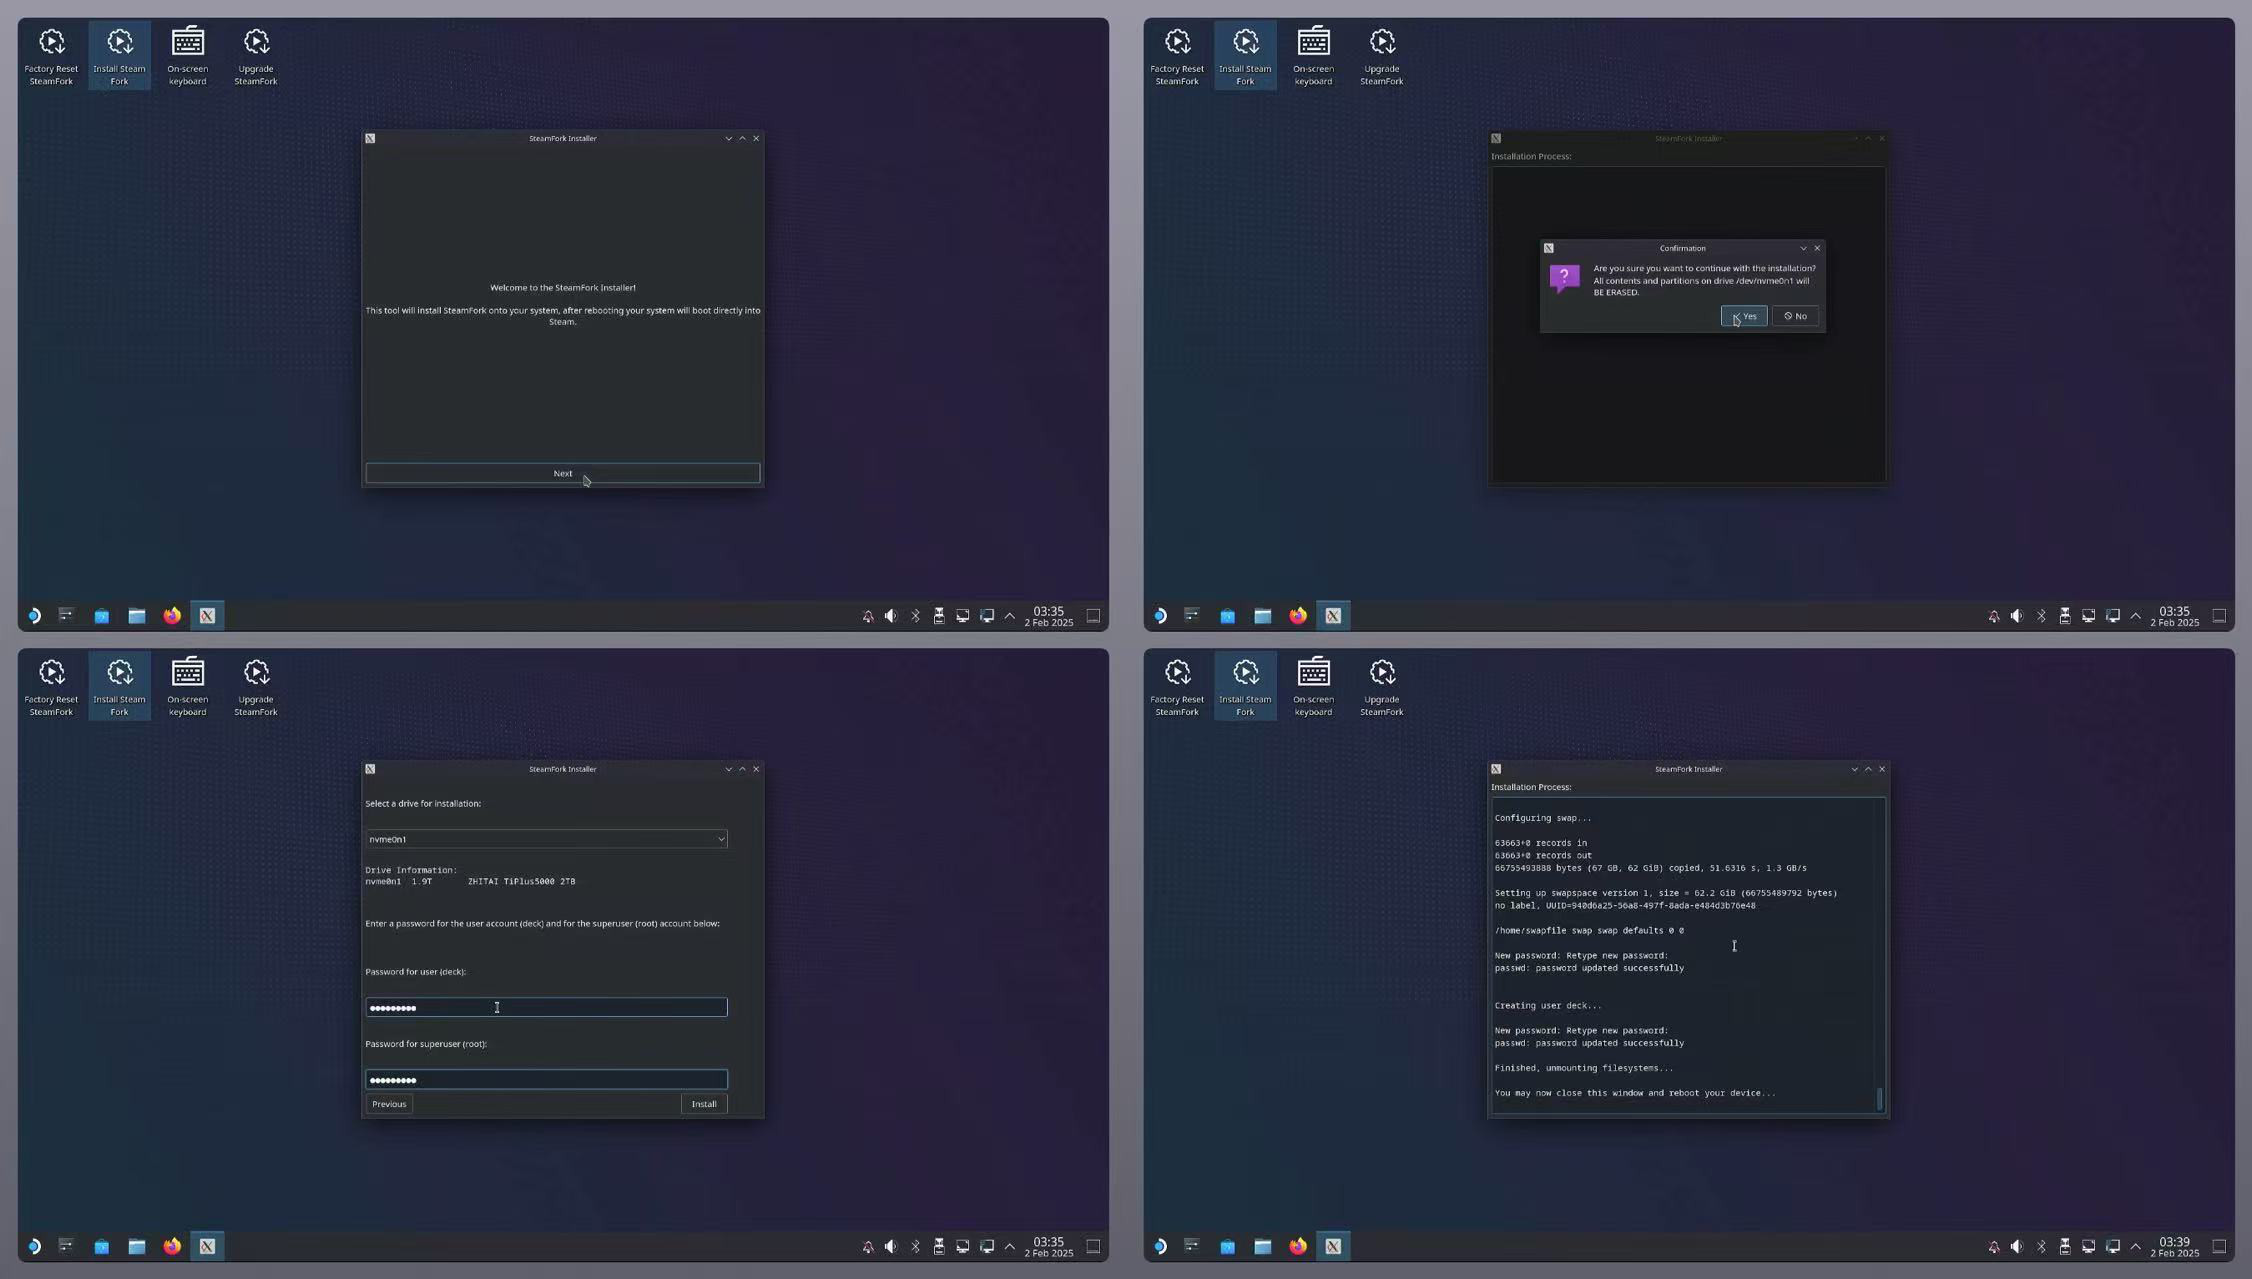Open Install Steam Fork icon on the Welcome desktop
2252x1279 pixels.
tap(119, 56)
